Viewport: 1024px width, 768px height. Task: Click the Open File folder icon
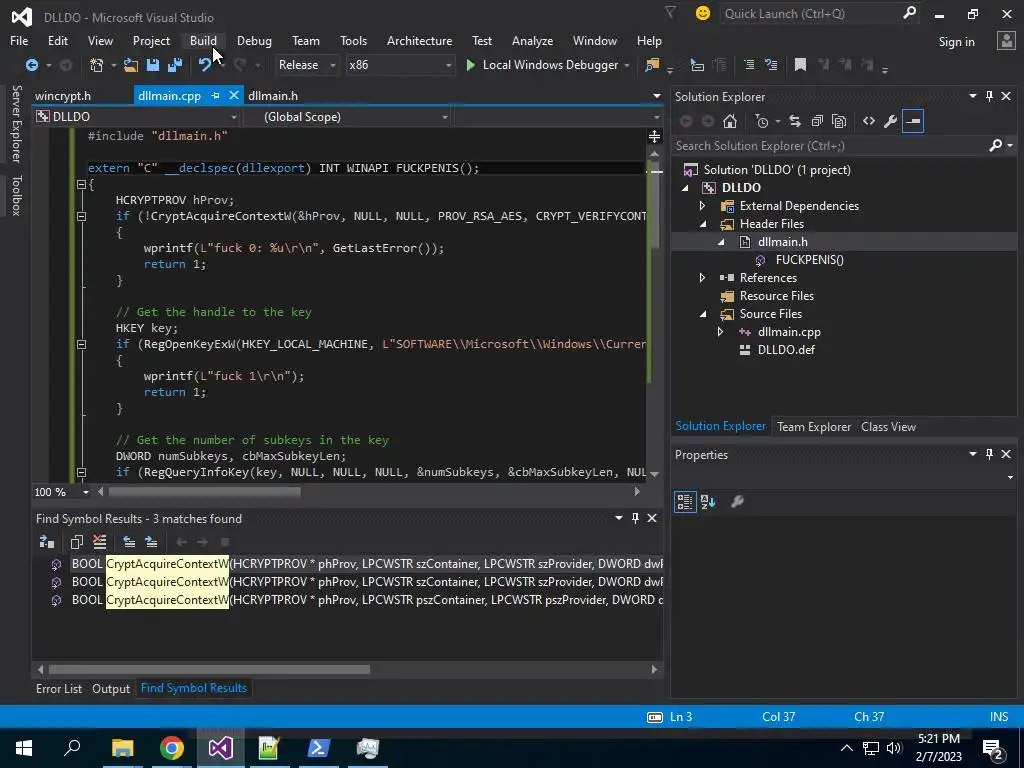point(131,65)
